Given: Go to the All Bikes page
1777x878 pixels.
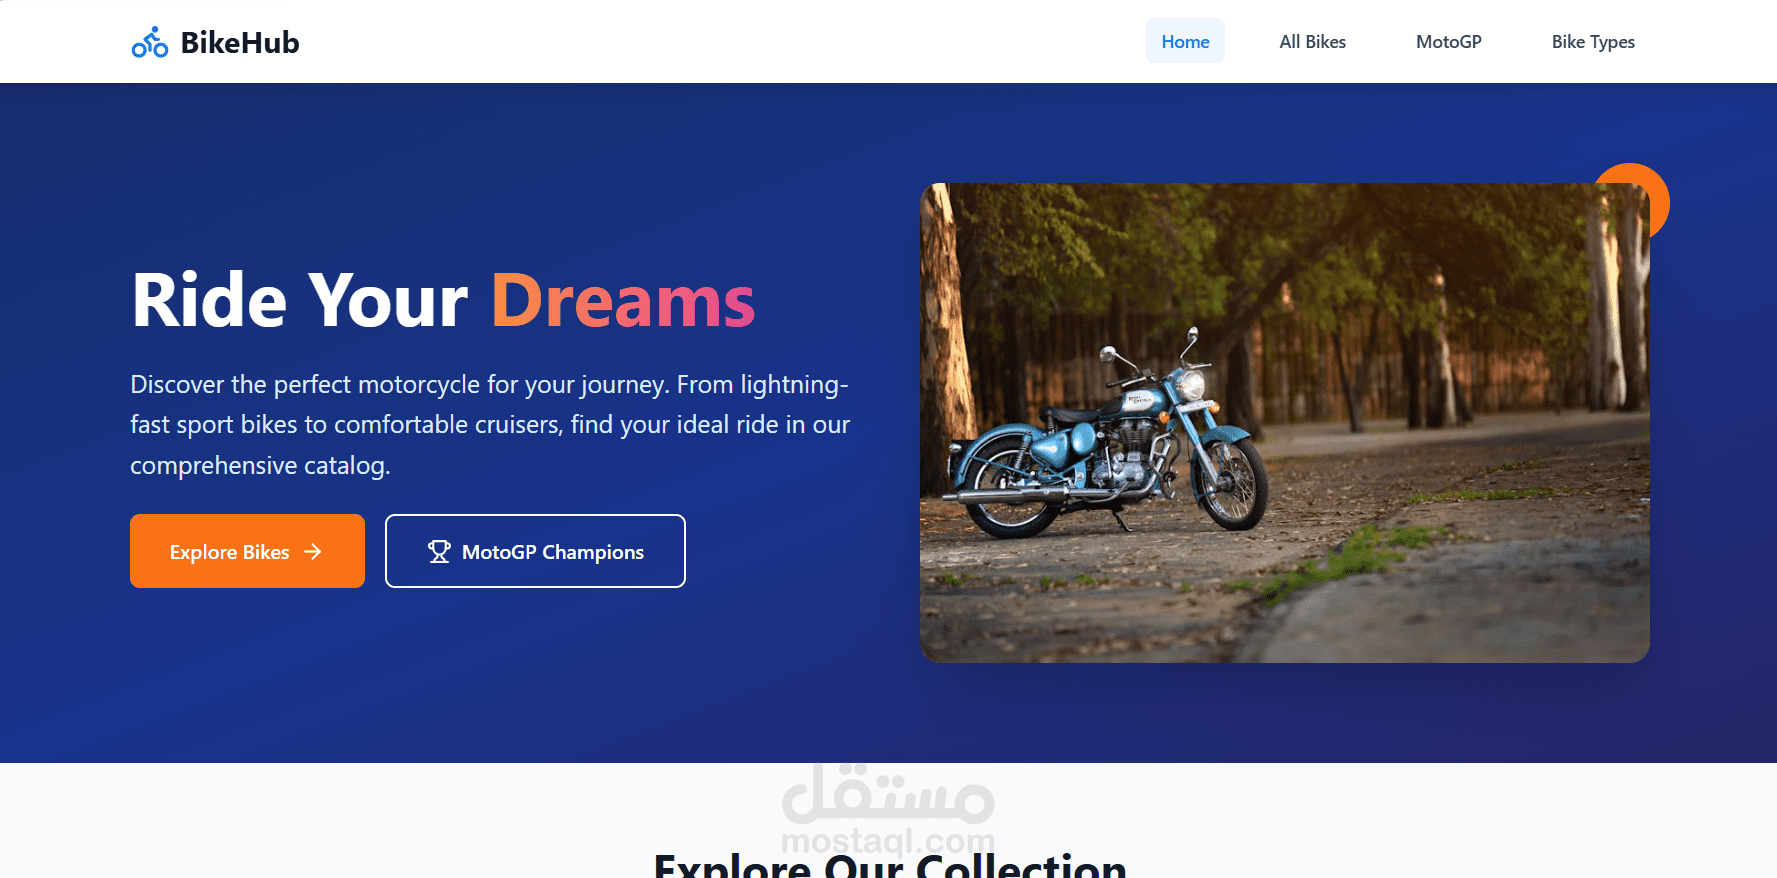Looking at the screenshot, I should point(1312,41).
